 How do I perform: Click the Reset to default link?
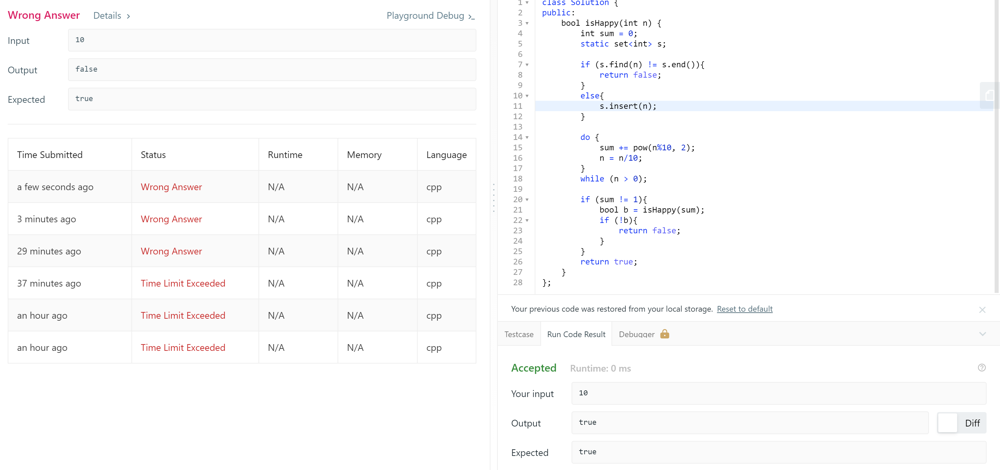(x=744, y=309)
